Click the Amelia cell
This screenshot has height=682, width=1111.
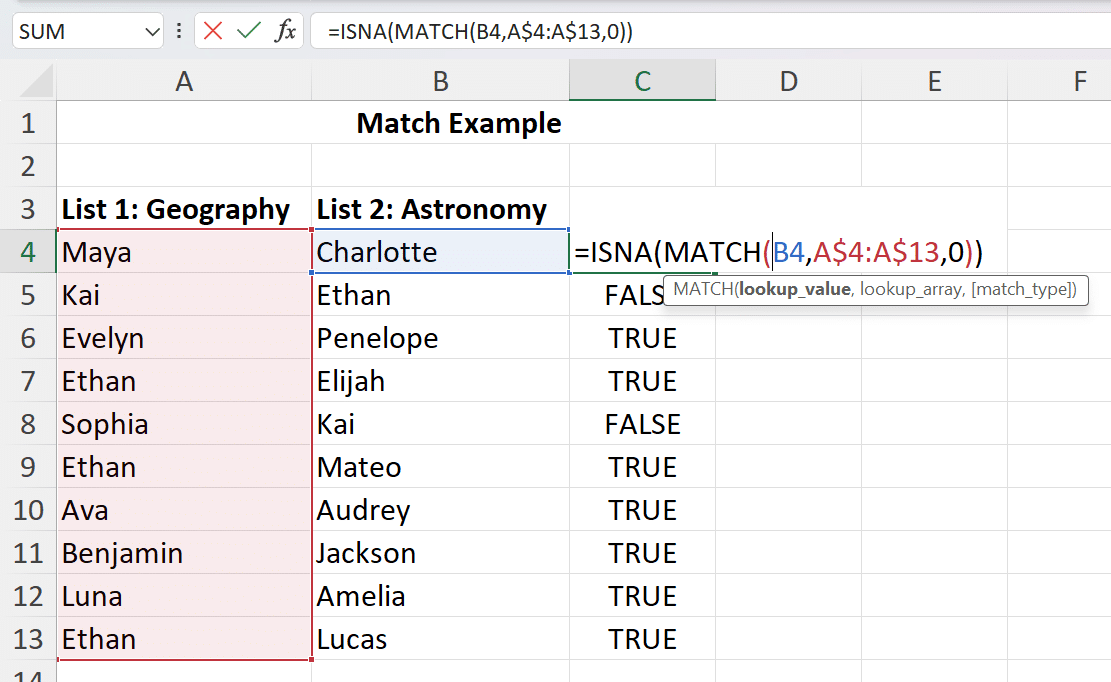(440, 596)
